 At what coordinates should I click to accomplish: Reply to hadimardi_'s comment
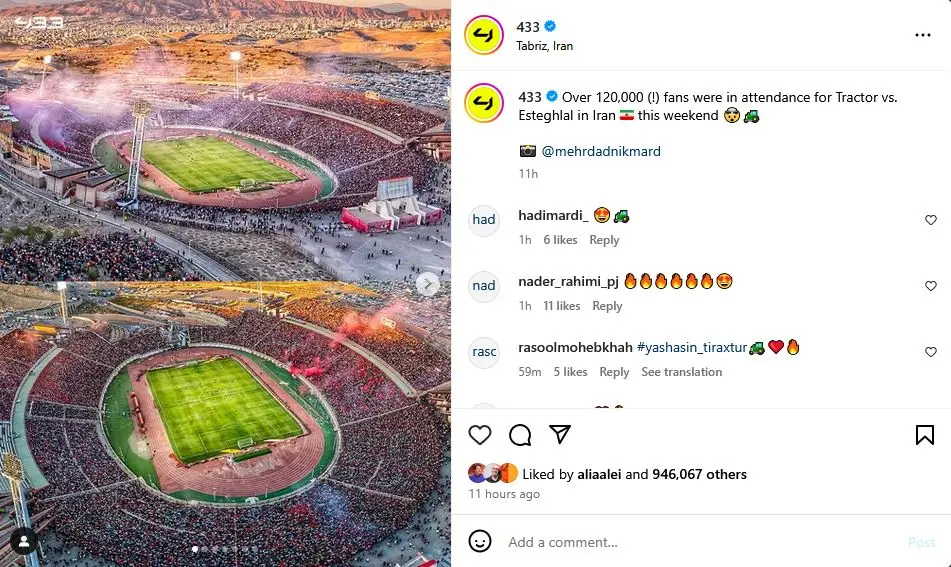[604, 240]
